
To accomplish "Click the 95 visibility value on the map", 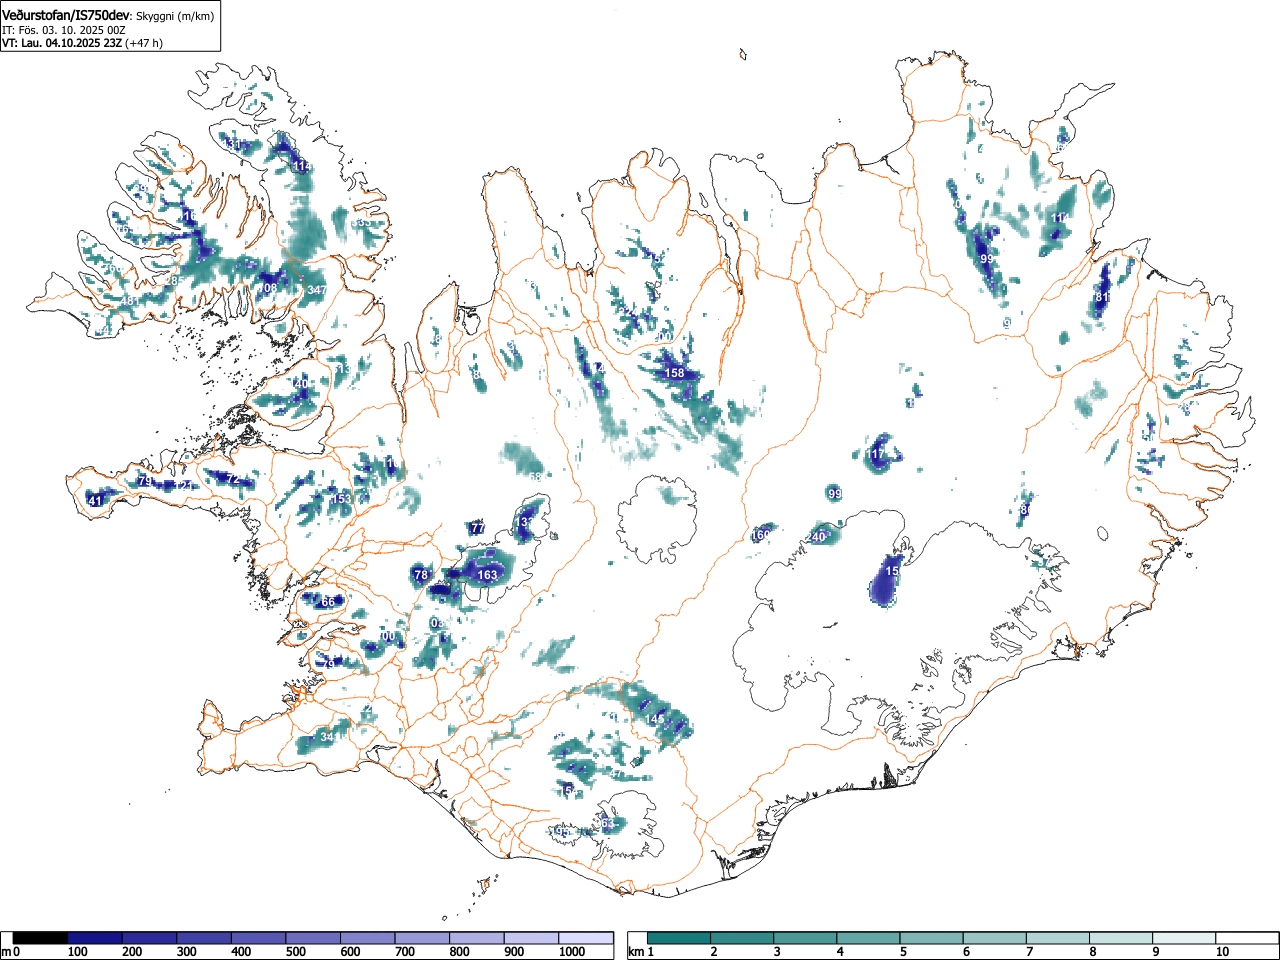I will click(x=562, y=832).
